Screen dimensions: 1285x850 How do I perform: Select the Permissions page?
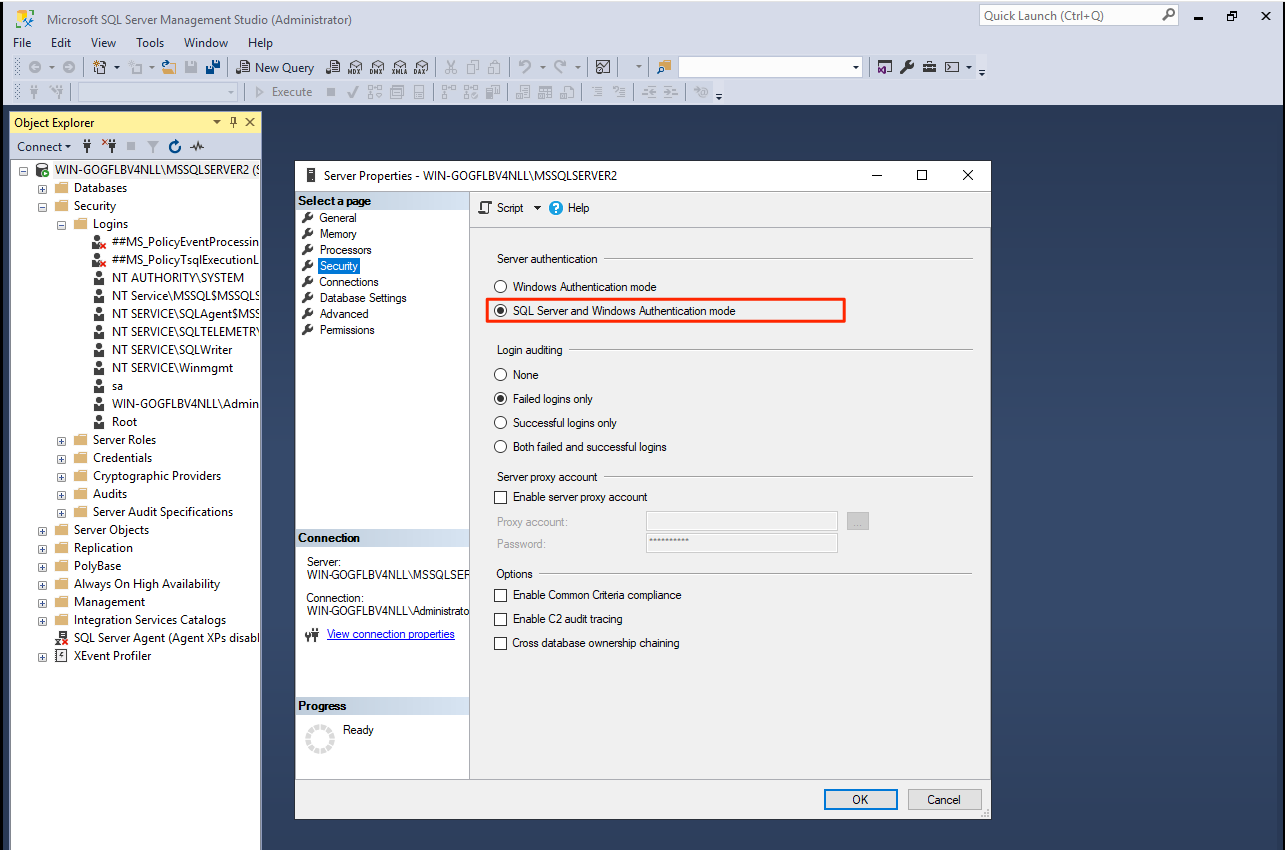click(347, 330)
